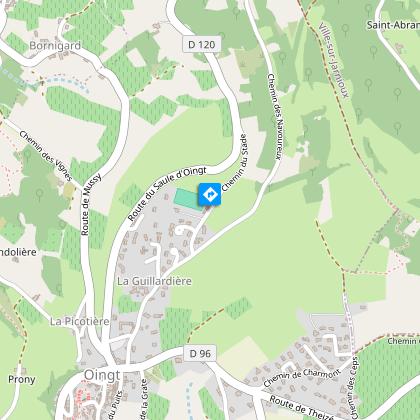Click the La Guillardière place label
420x420 pixels.
tap(154, 281)
